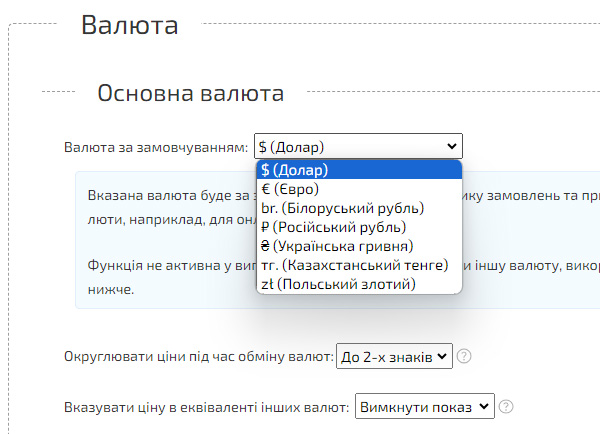
Task: Click the 'Валюта' page heading
Action: [129, 25]
